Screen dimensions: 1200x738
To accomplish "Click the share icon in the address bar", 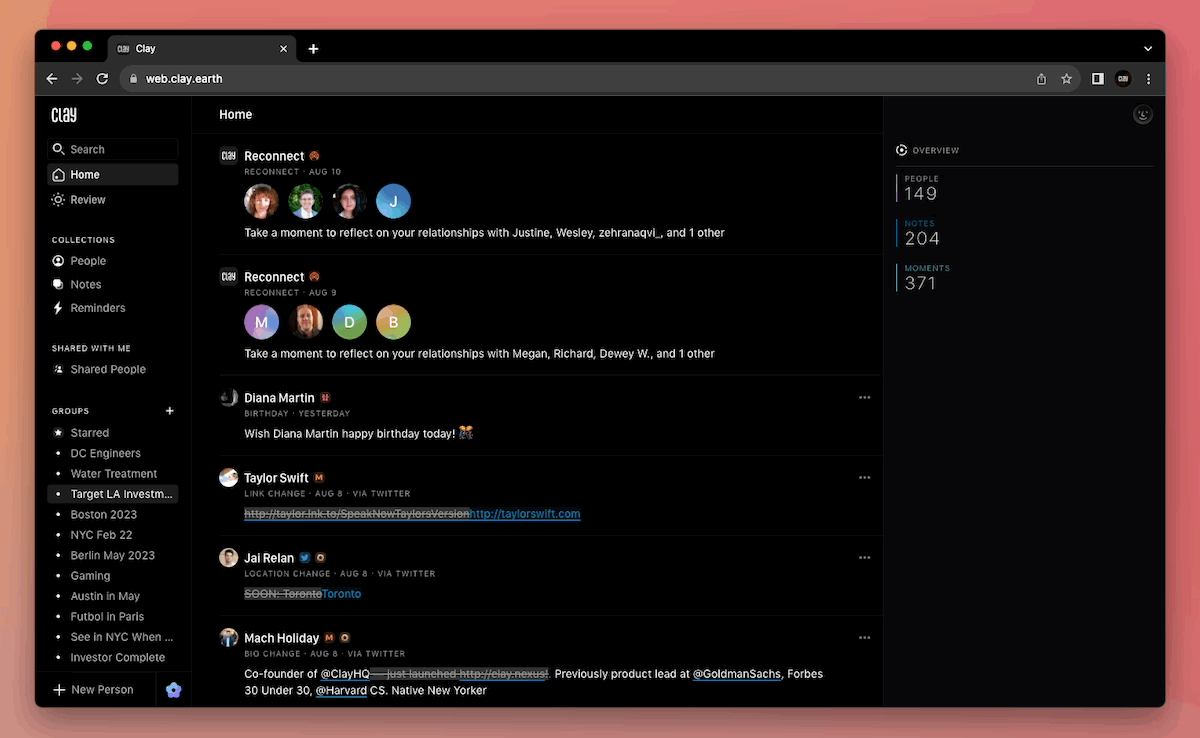I will (x=1041, y=78).
